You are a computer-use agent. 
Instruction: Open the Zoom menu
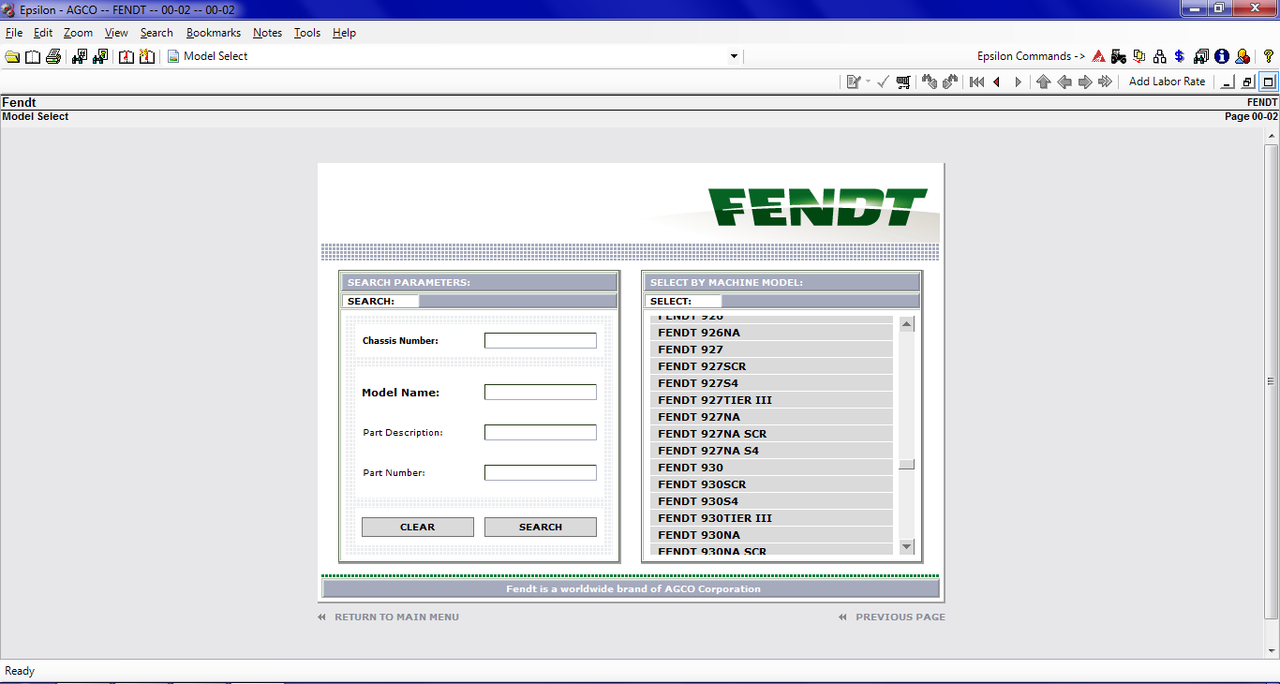pos(78,33)
